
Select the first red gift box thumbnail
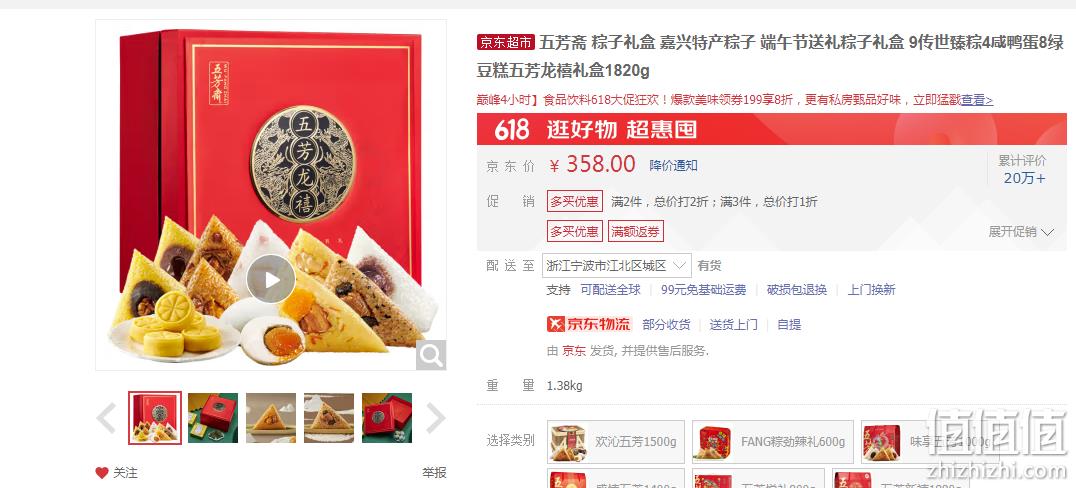[x=155, y=418]
